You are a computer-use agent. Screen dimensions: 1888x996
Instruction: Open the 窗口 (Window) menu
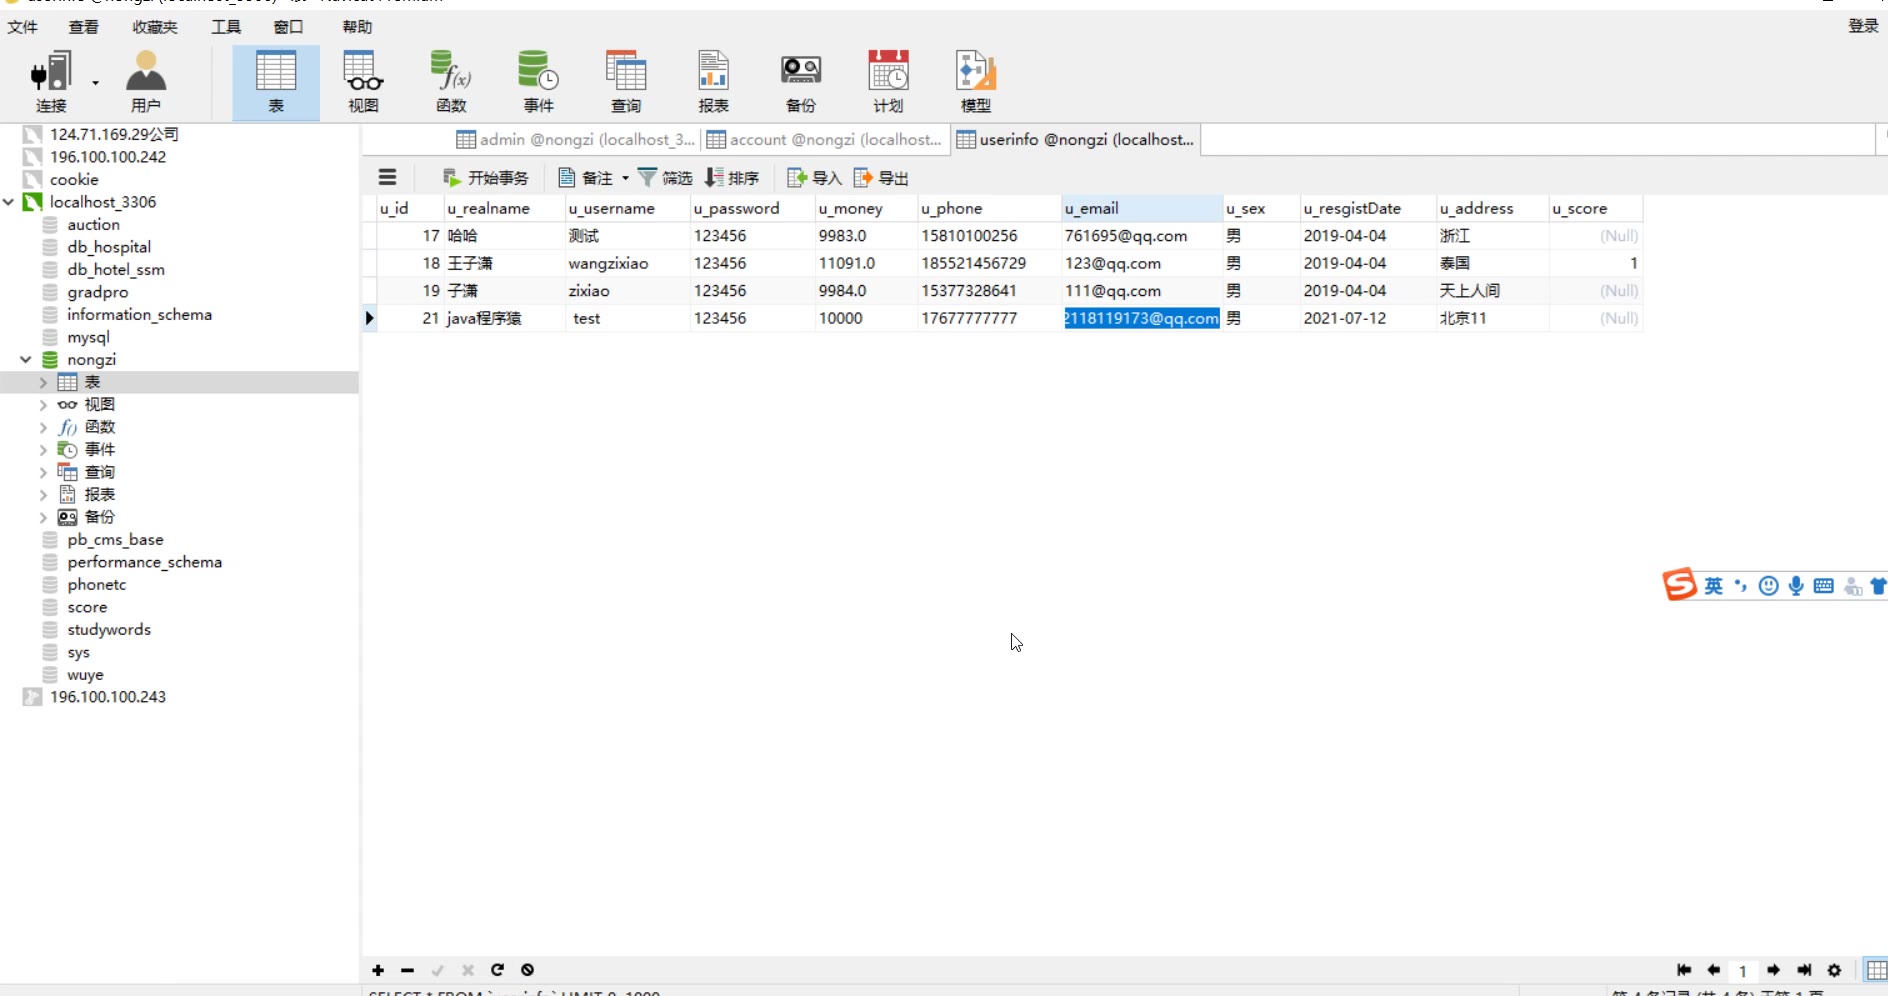pos(288,27)
